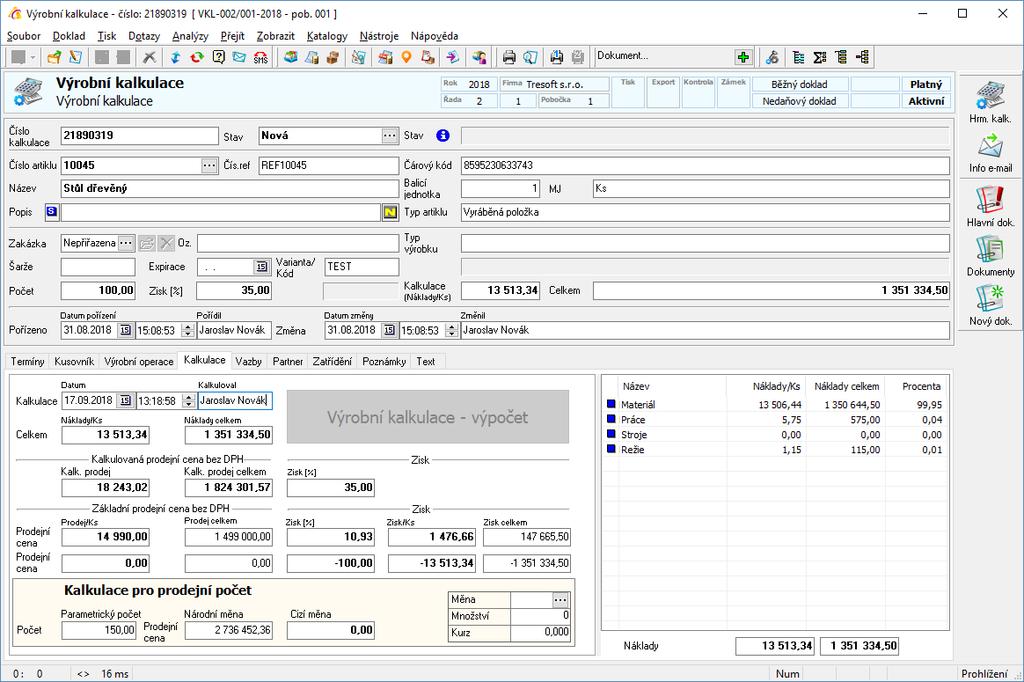The width and height of the screenshot is (1024, 682).
Task: Open Dokumenty from the side panel
Action: pyautogui.click(x=990, y=256)
